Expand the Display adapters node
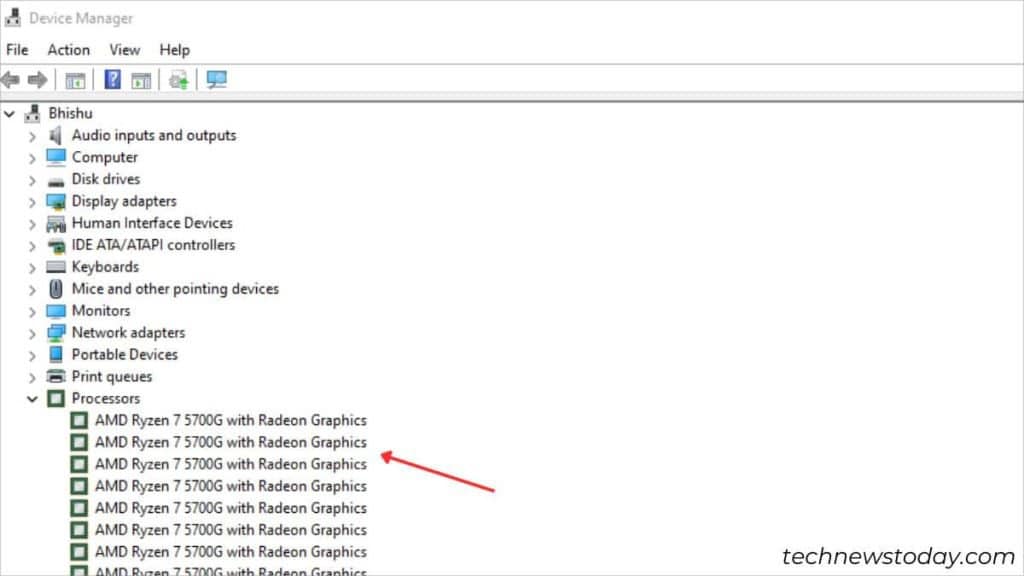1024x576 pixels. (x=33, y=201)
